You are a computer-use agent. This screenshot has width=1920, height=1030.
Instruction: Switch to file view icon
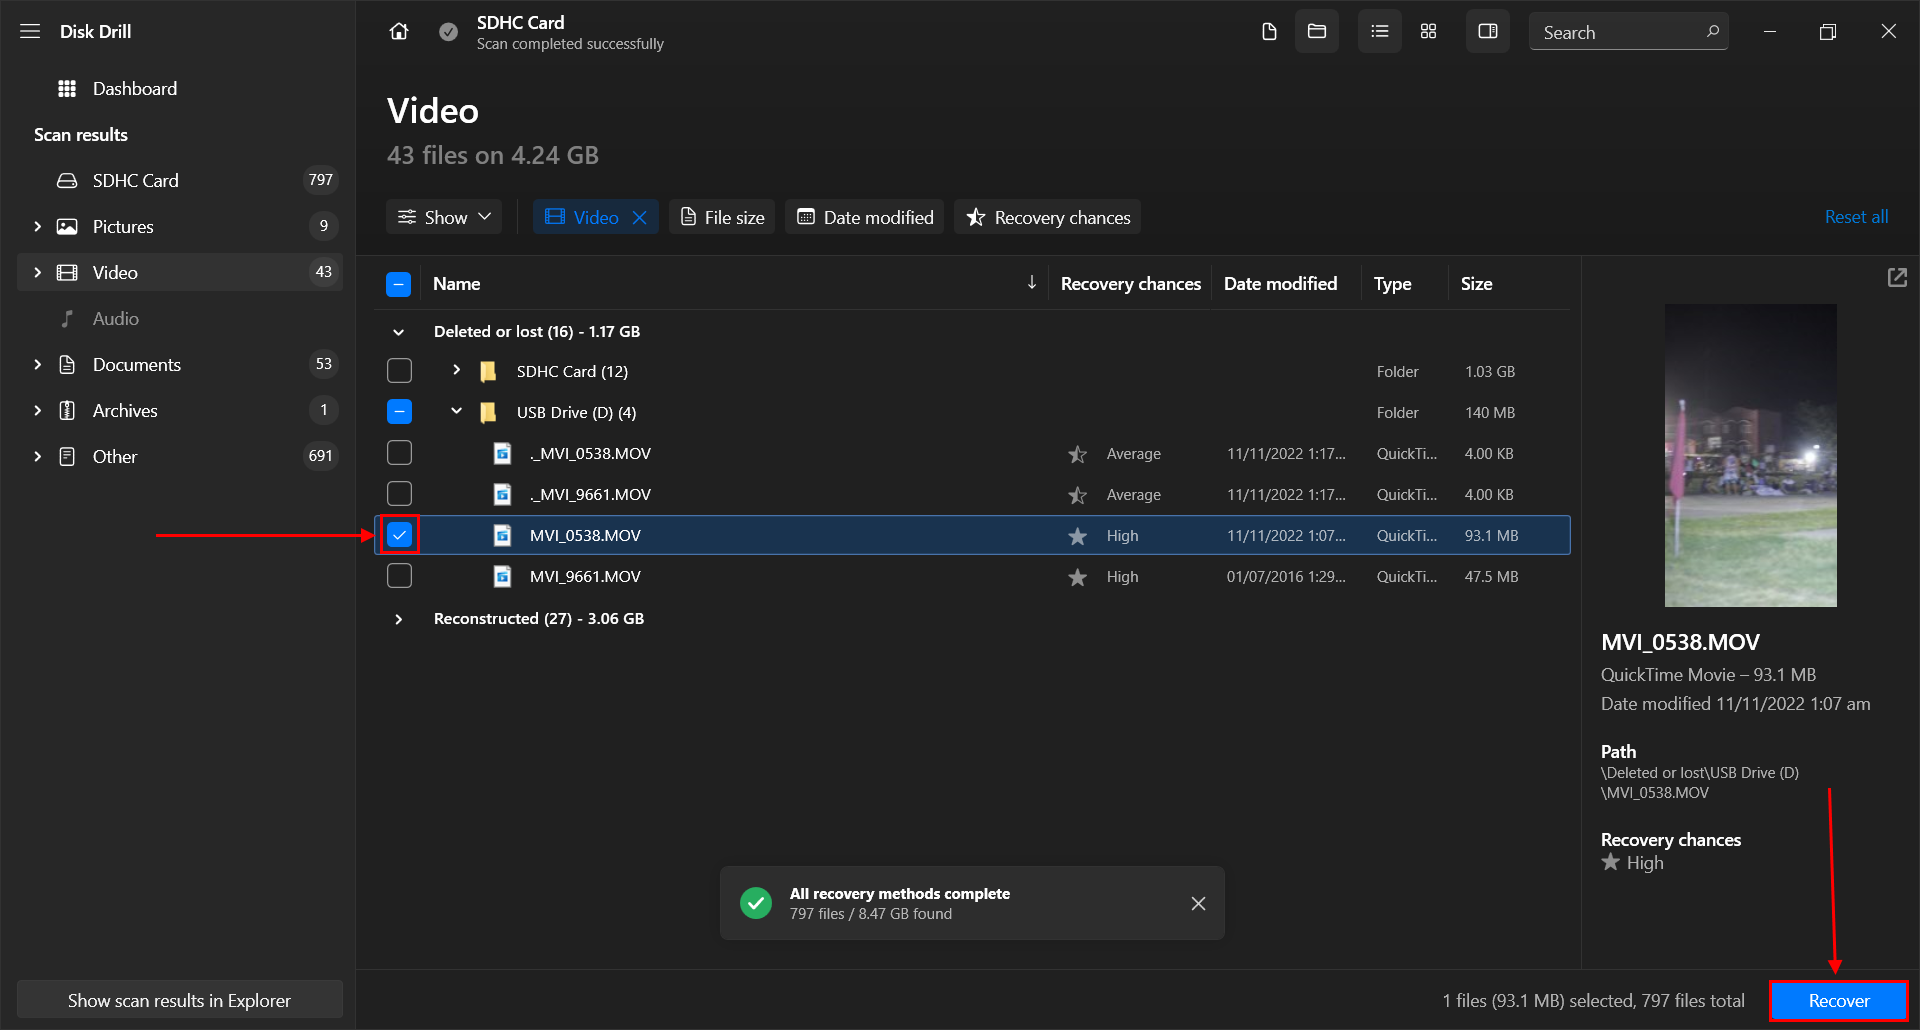[1269, 32]
